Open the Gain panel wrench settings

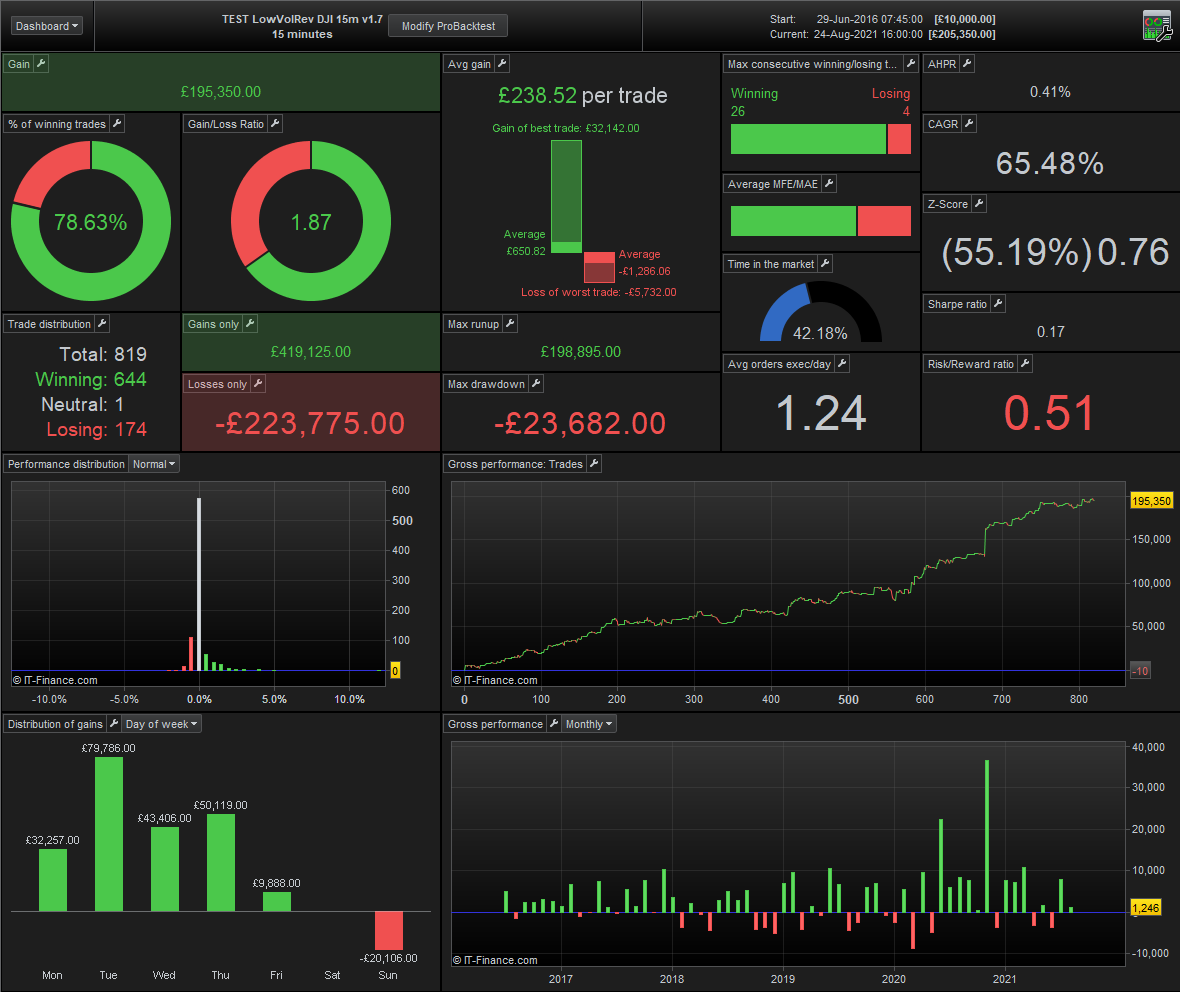[x=41, y=64]
